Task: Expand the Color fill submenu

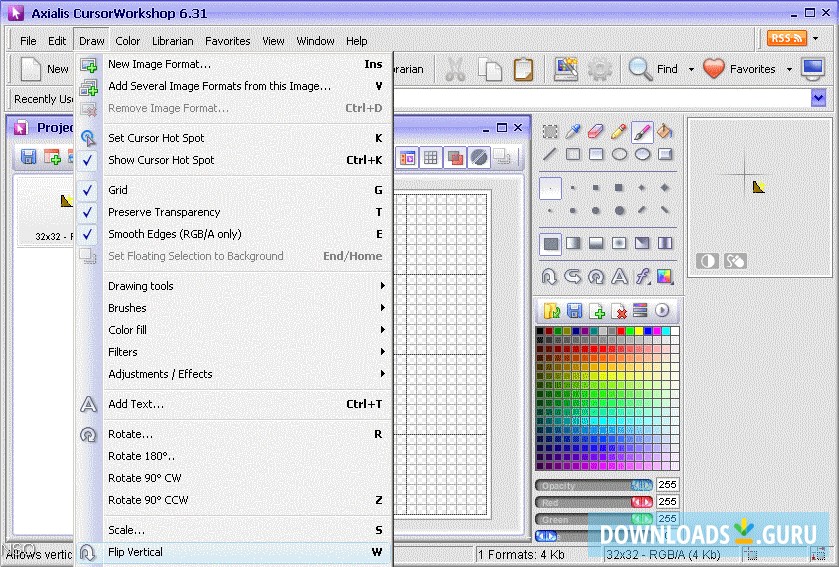Action: click(234, 330)
